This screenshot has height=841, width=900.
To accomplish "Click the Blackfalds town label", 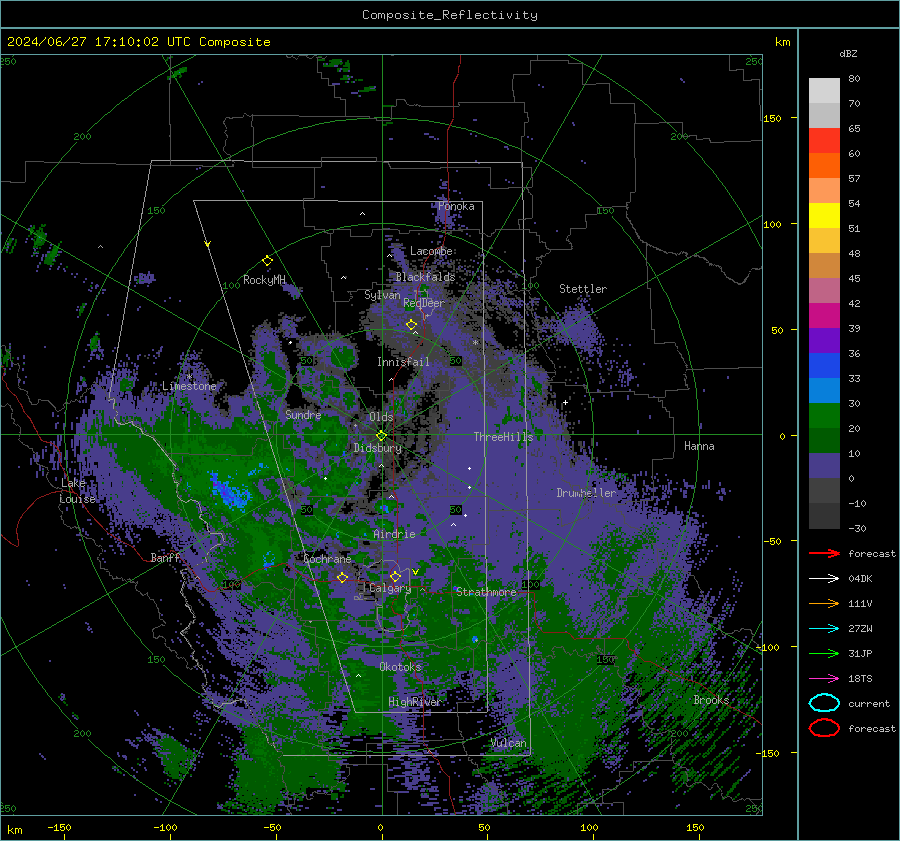I will [x=425, y=277].
